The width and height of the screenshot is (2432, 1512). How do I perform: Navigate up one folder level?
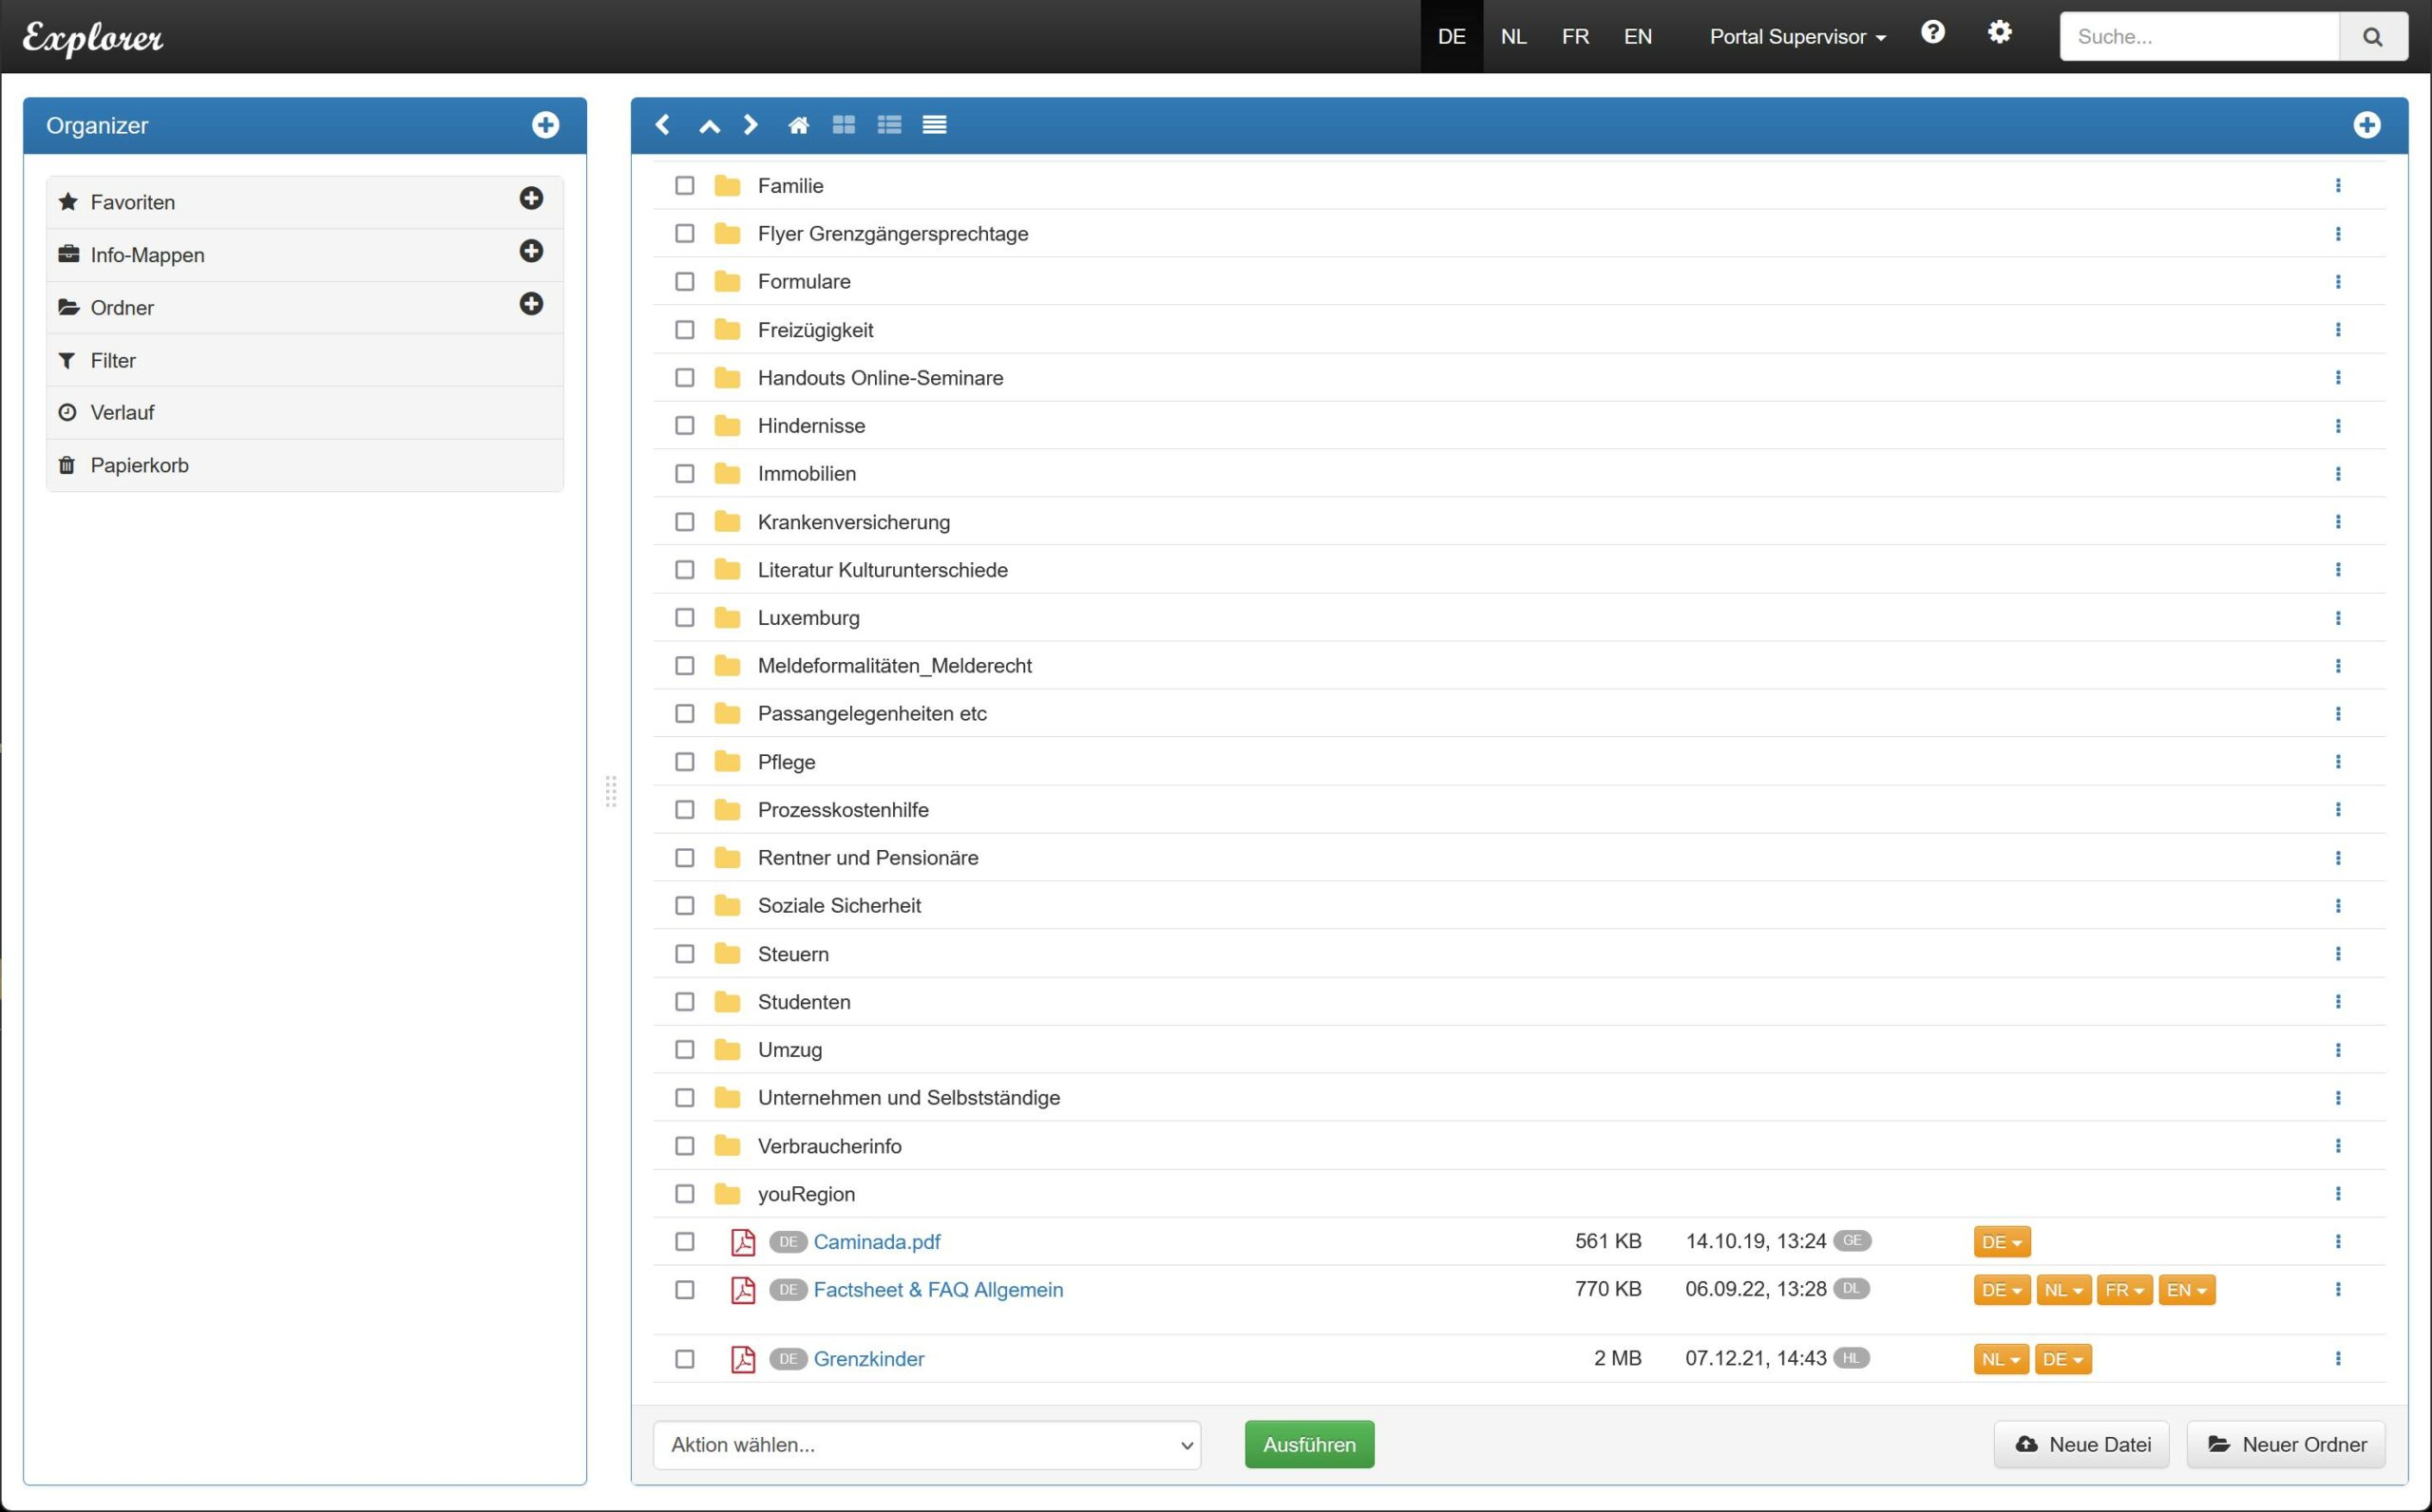tap(709, 126)
